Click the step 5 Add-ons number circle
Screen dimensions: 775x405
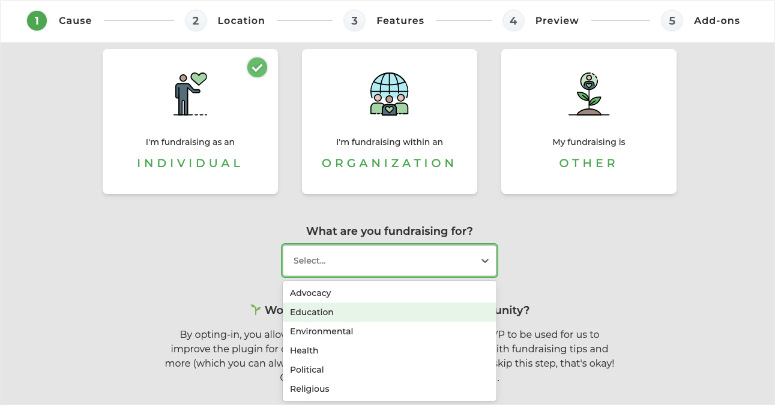(x=672, y=21)
